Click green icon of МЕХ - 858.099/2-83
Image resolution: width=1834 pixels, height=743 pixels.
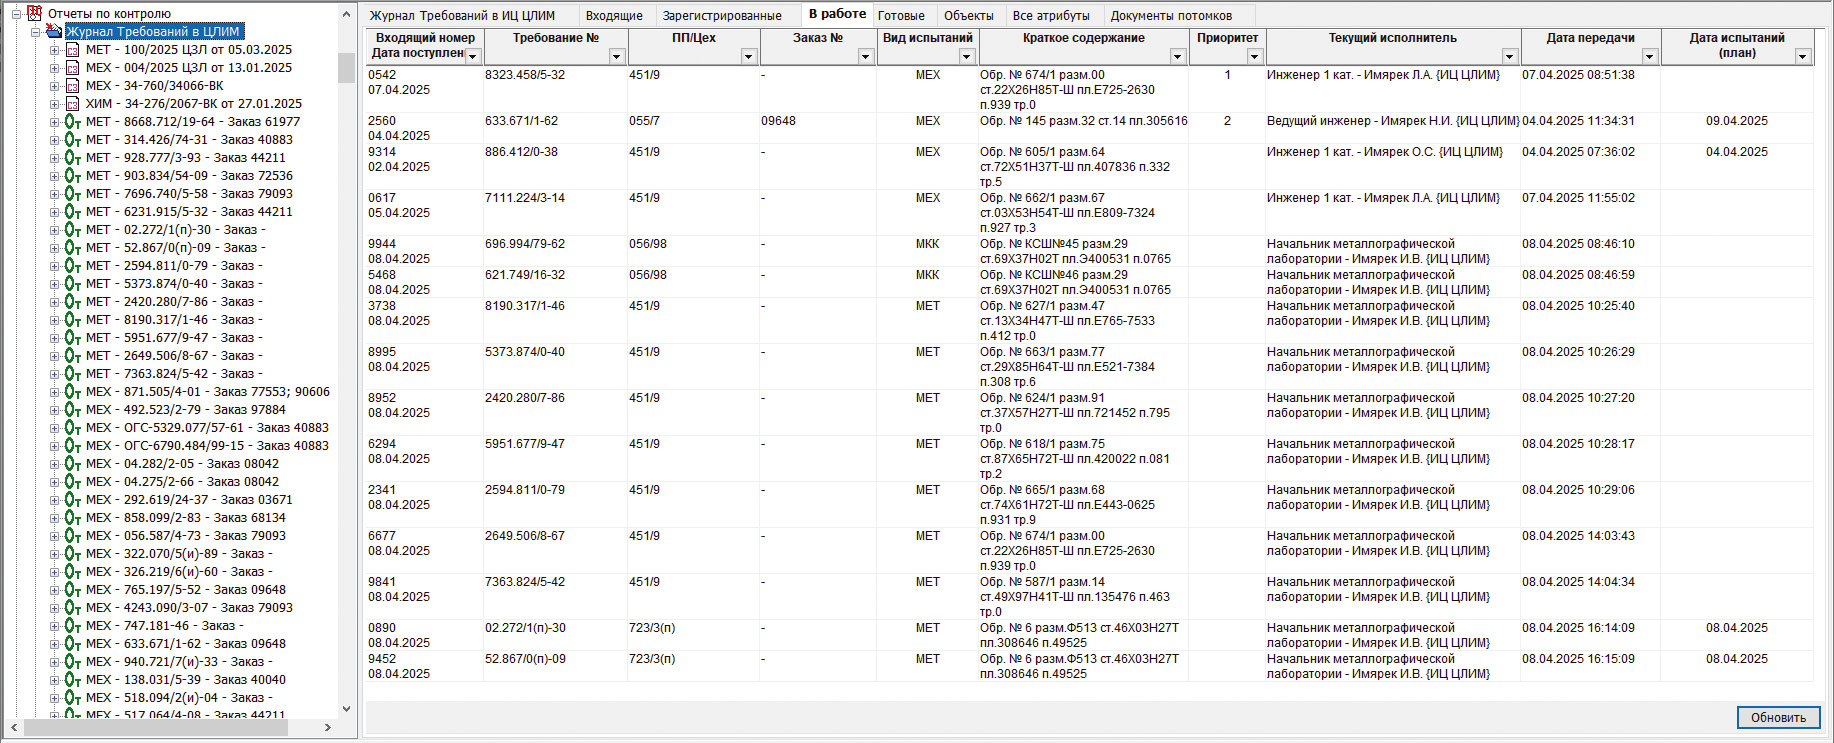click(x=72, y=518)
